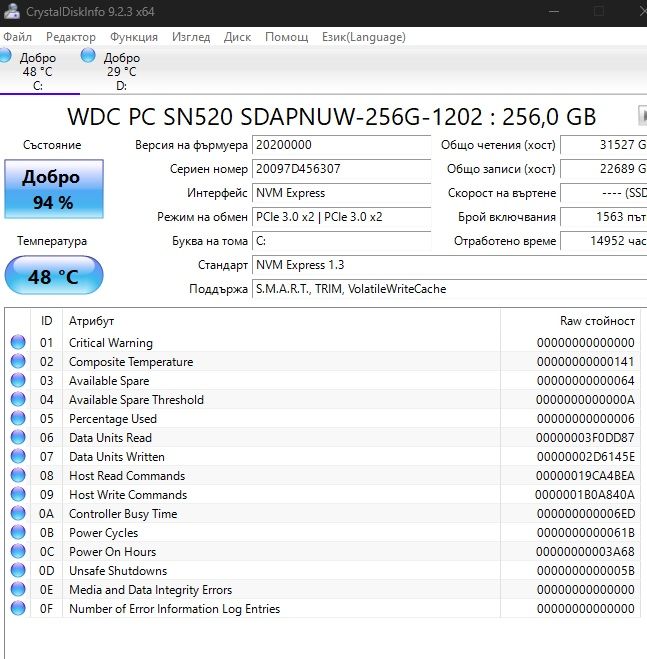Open the Функция menu
647x659 pixels.
(134, 37)
